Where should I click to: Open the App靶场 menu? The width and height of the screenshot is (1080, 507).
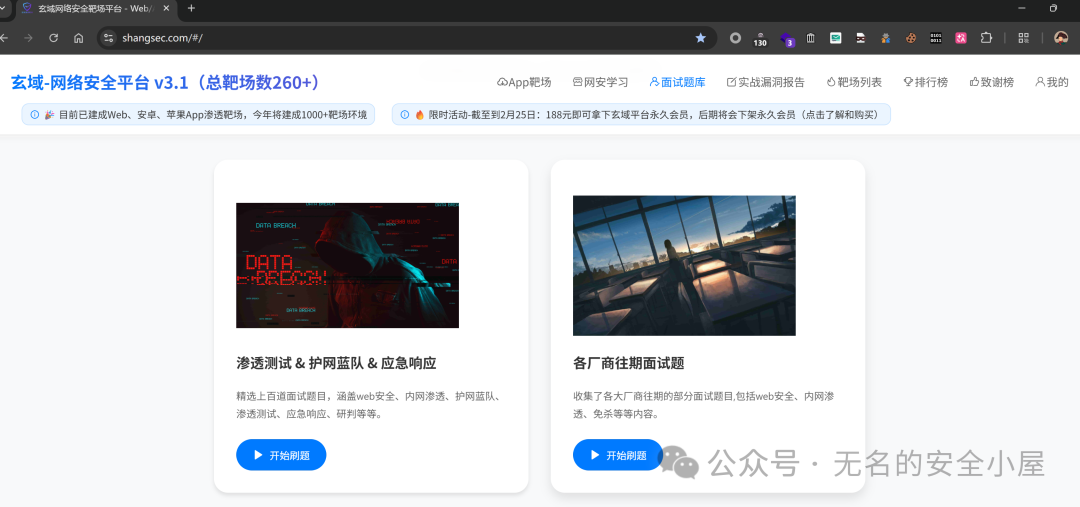[523, 82]
